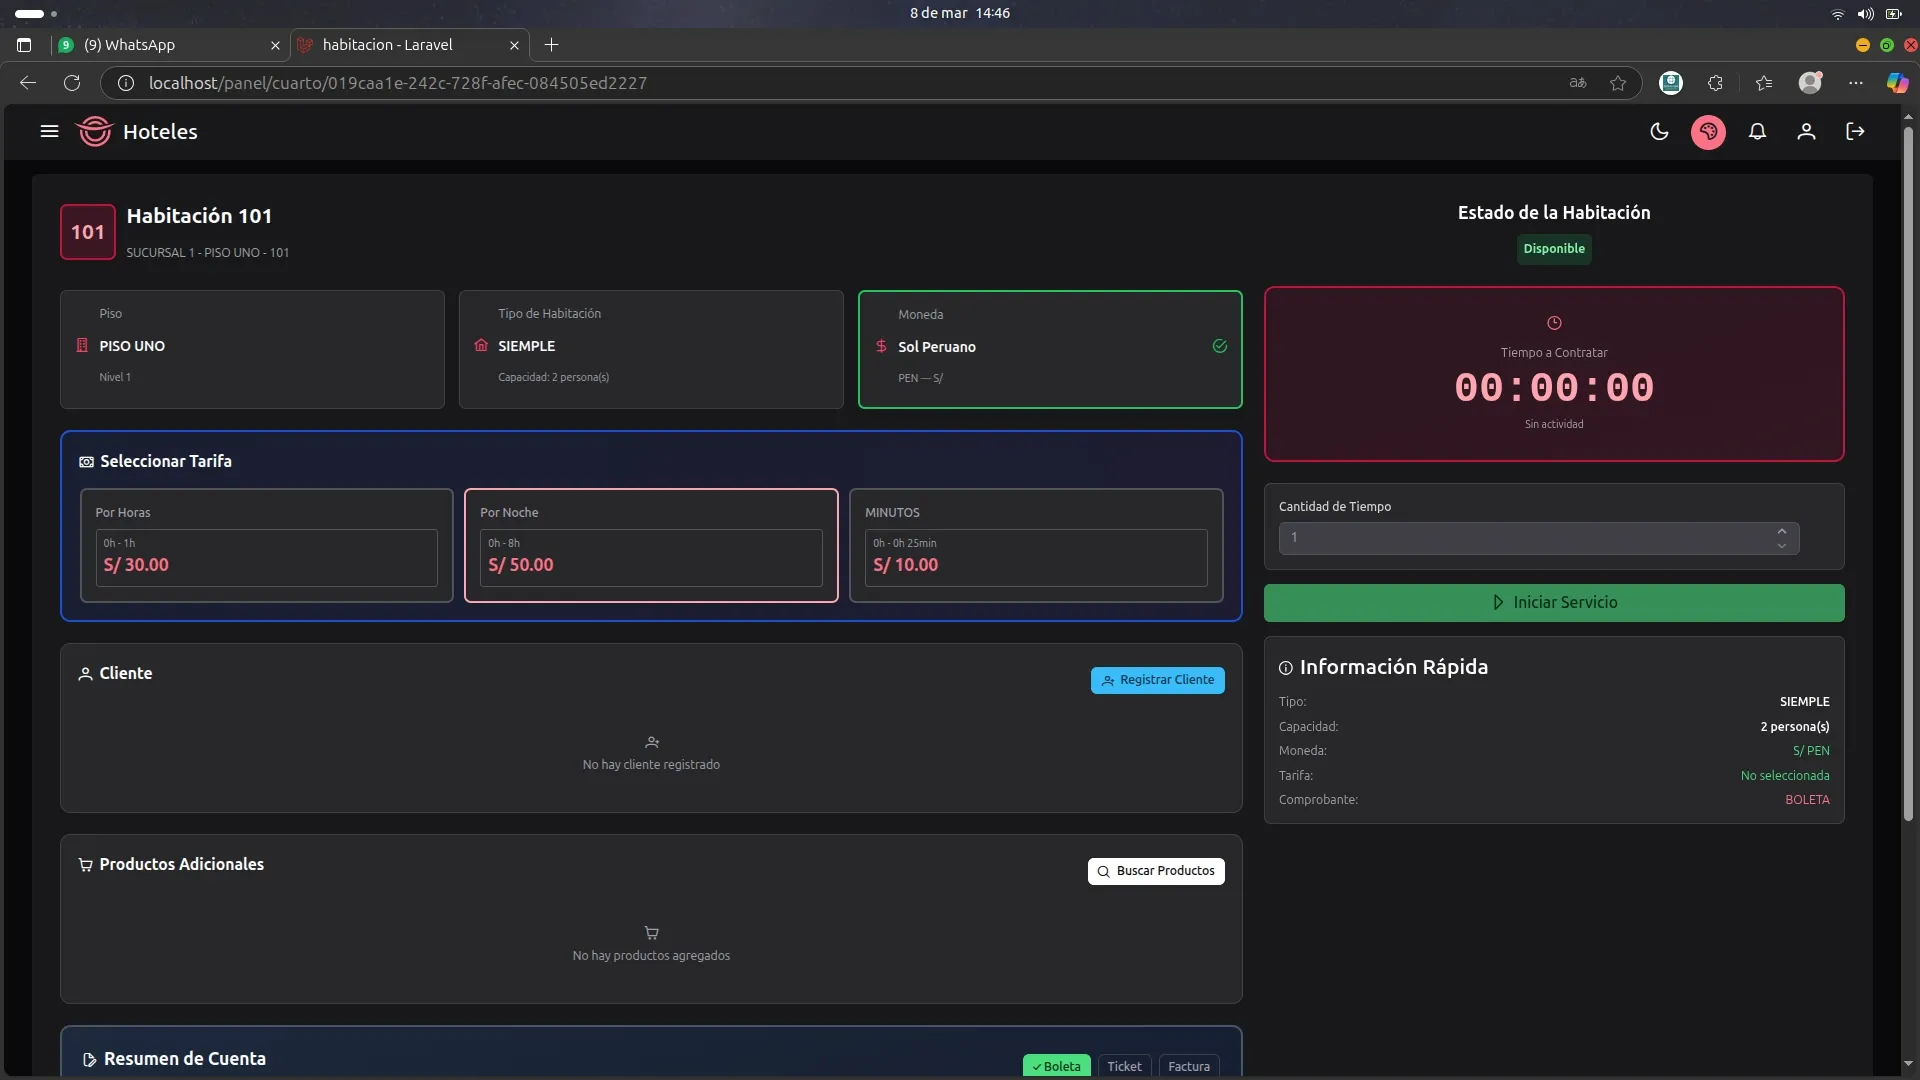Click the logout icon in header
1920x1080 pixels.
point(1855,131)
